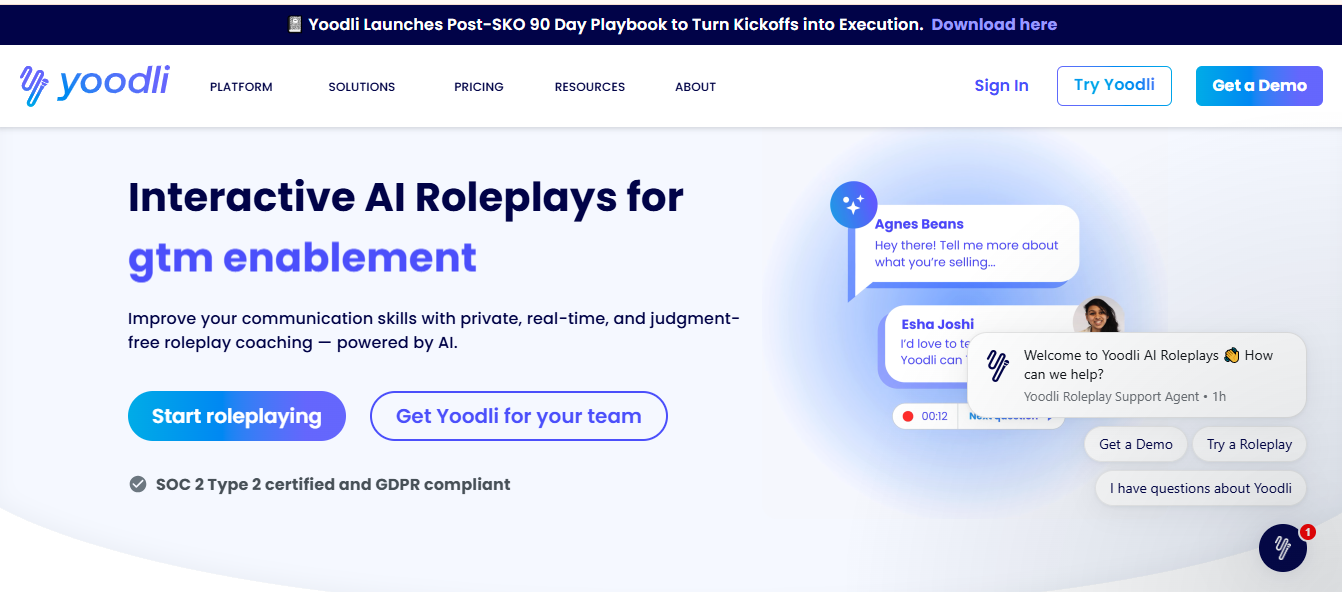Click the Download here banner link
The width and height of the screenshot is (1342, 592).
click(x=994, y=24)
